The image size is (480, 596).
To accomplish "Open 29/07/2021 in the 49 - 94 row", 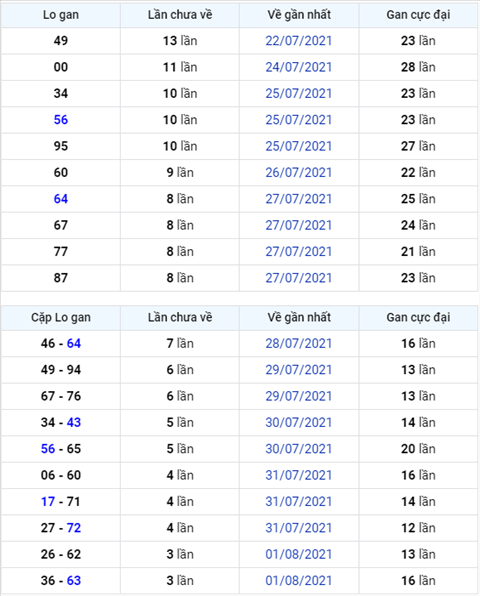I will (x=299, y=370).
